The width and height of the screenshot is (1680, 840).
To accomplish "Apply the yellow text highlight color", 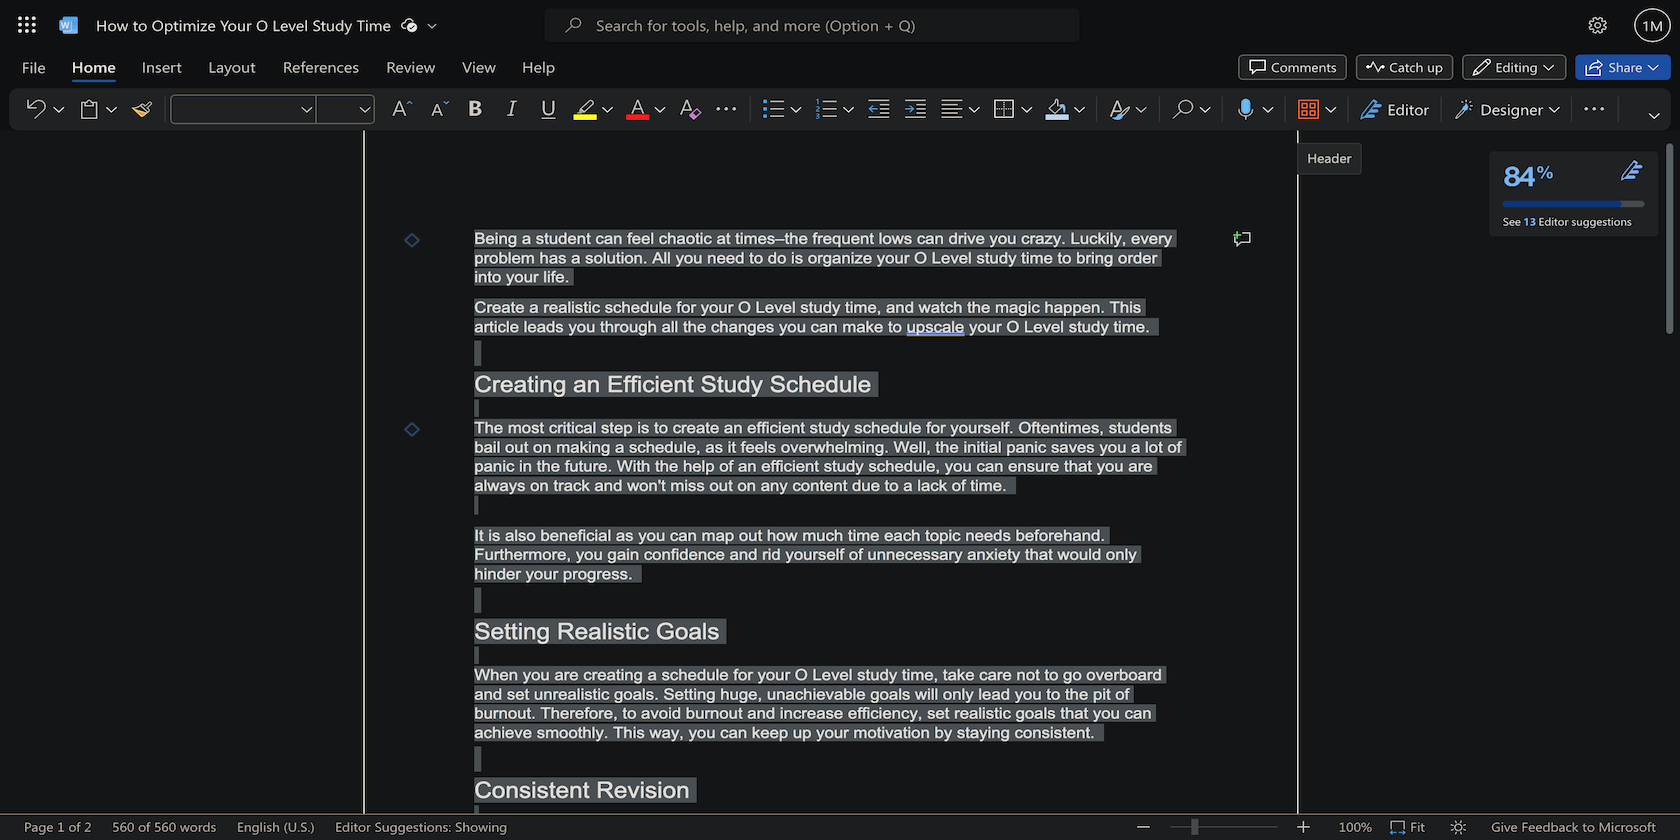I will click(585, 109).
